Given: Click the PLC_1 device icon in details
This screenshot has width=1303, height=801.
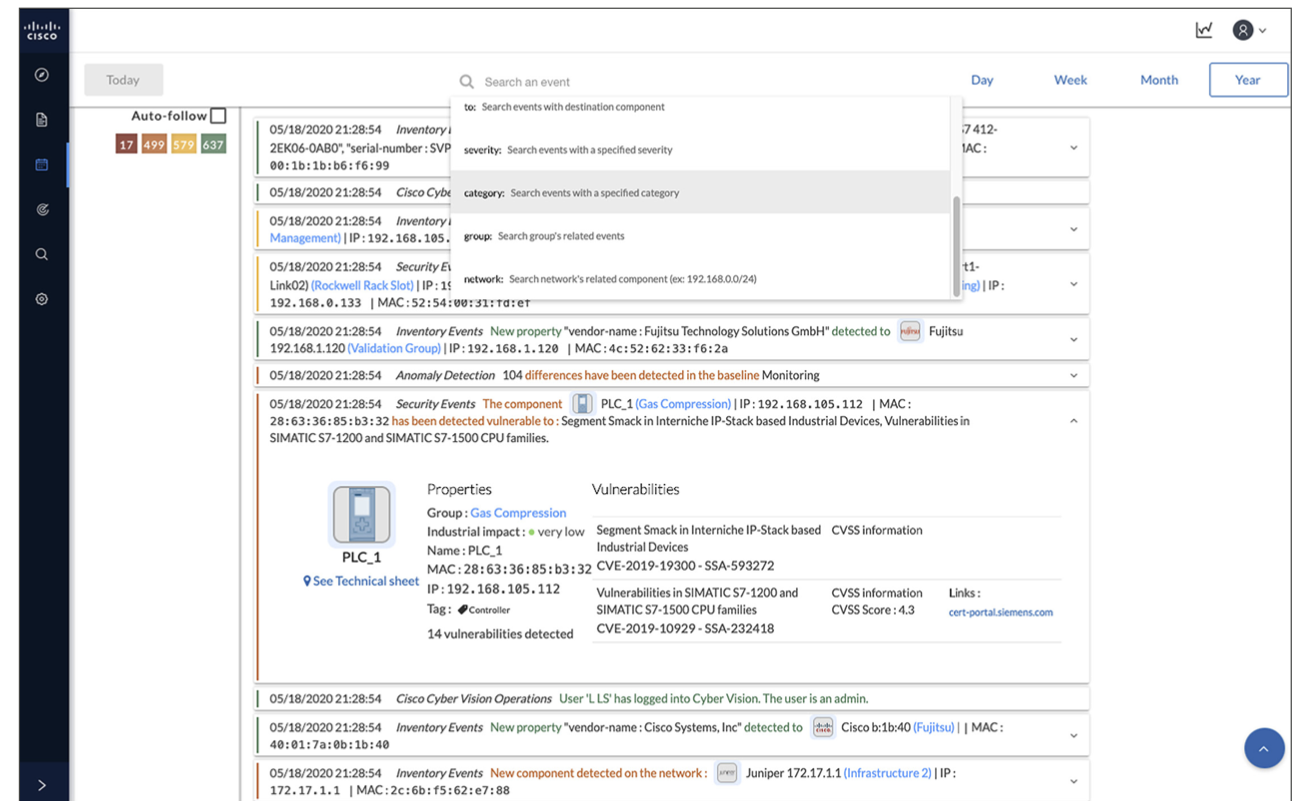Looking at the screenshot, I should [x=361, y=514].
